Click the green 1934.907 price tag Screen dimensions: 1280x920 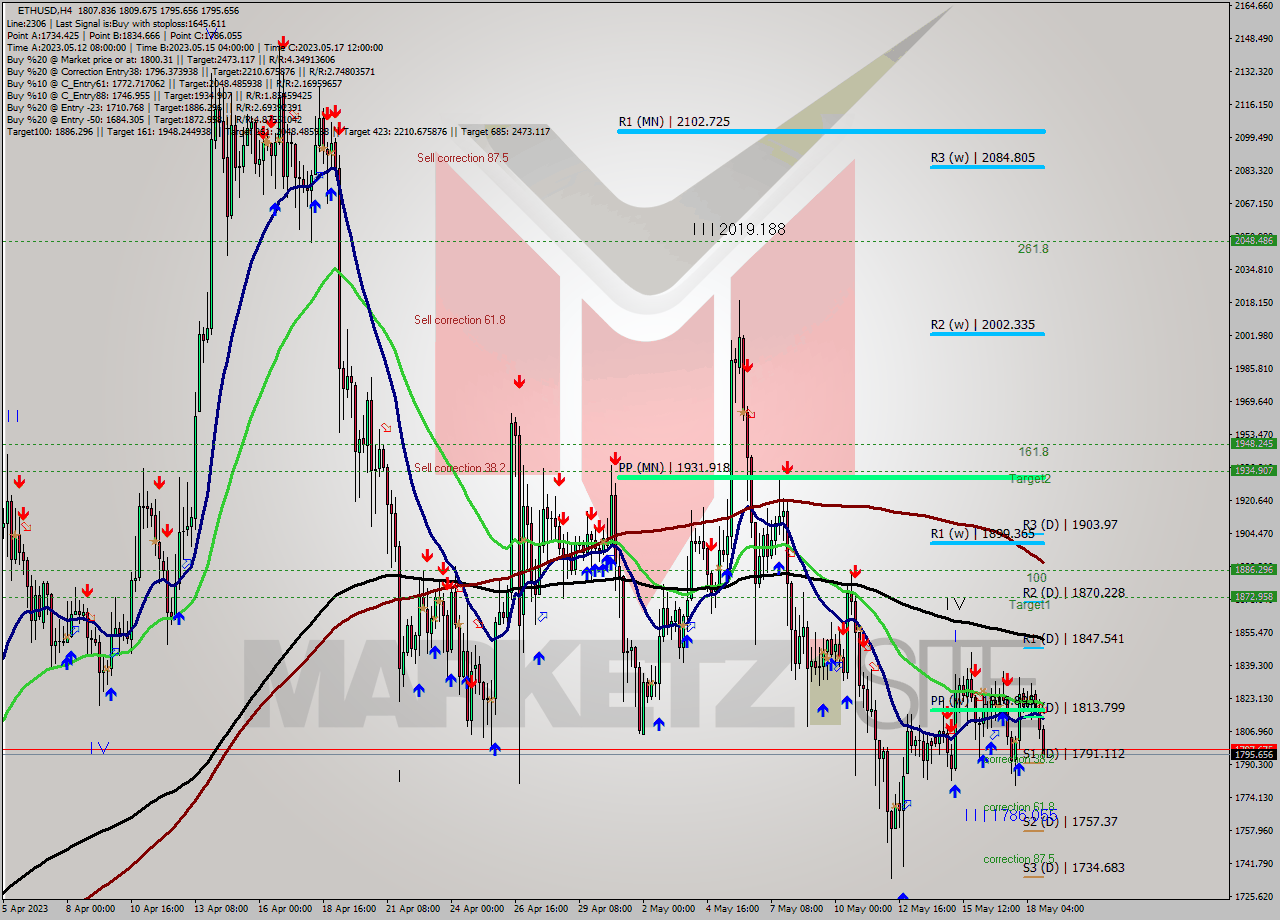pyautogui.click(x=1254, y=470)
